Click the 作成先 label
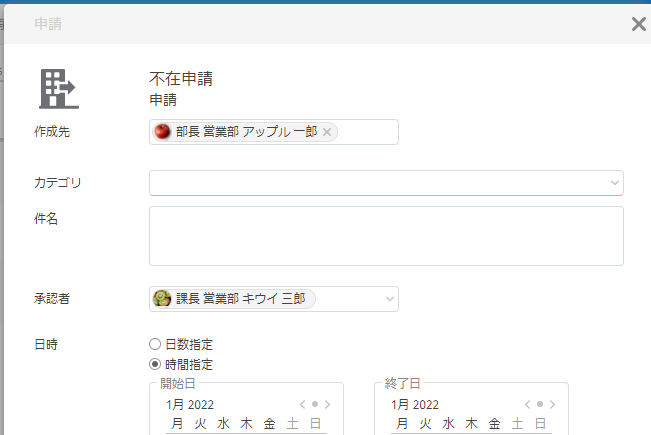 tap(52, 132)
